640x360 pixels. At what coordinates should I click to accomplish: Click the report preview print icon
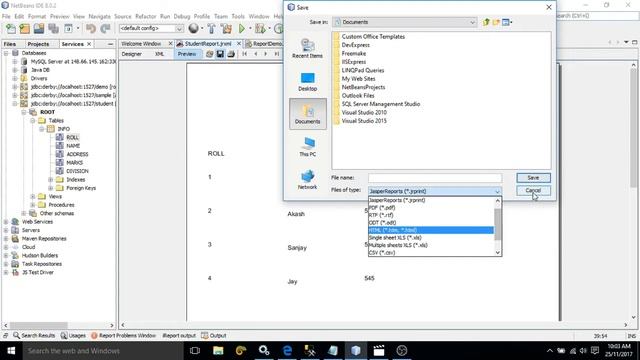(231, 54)
